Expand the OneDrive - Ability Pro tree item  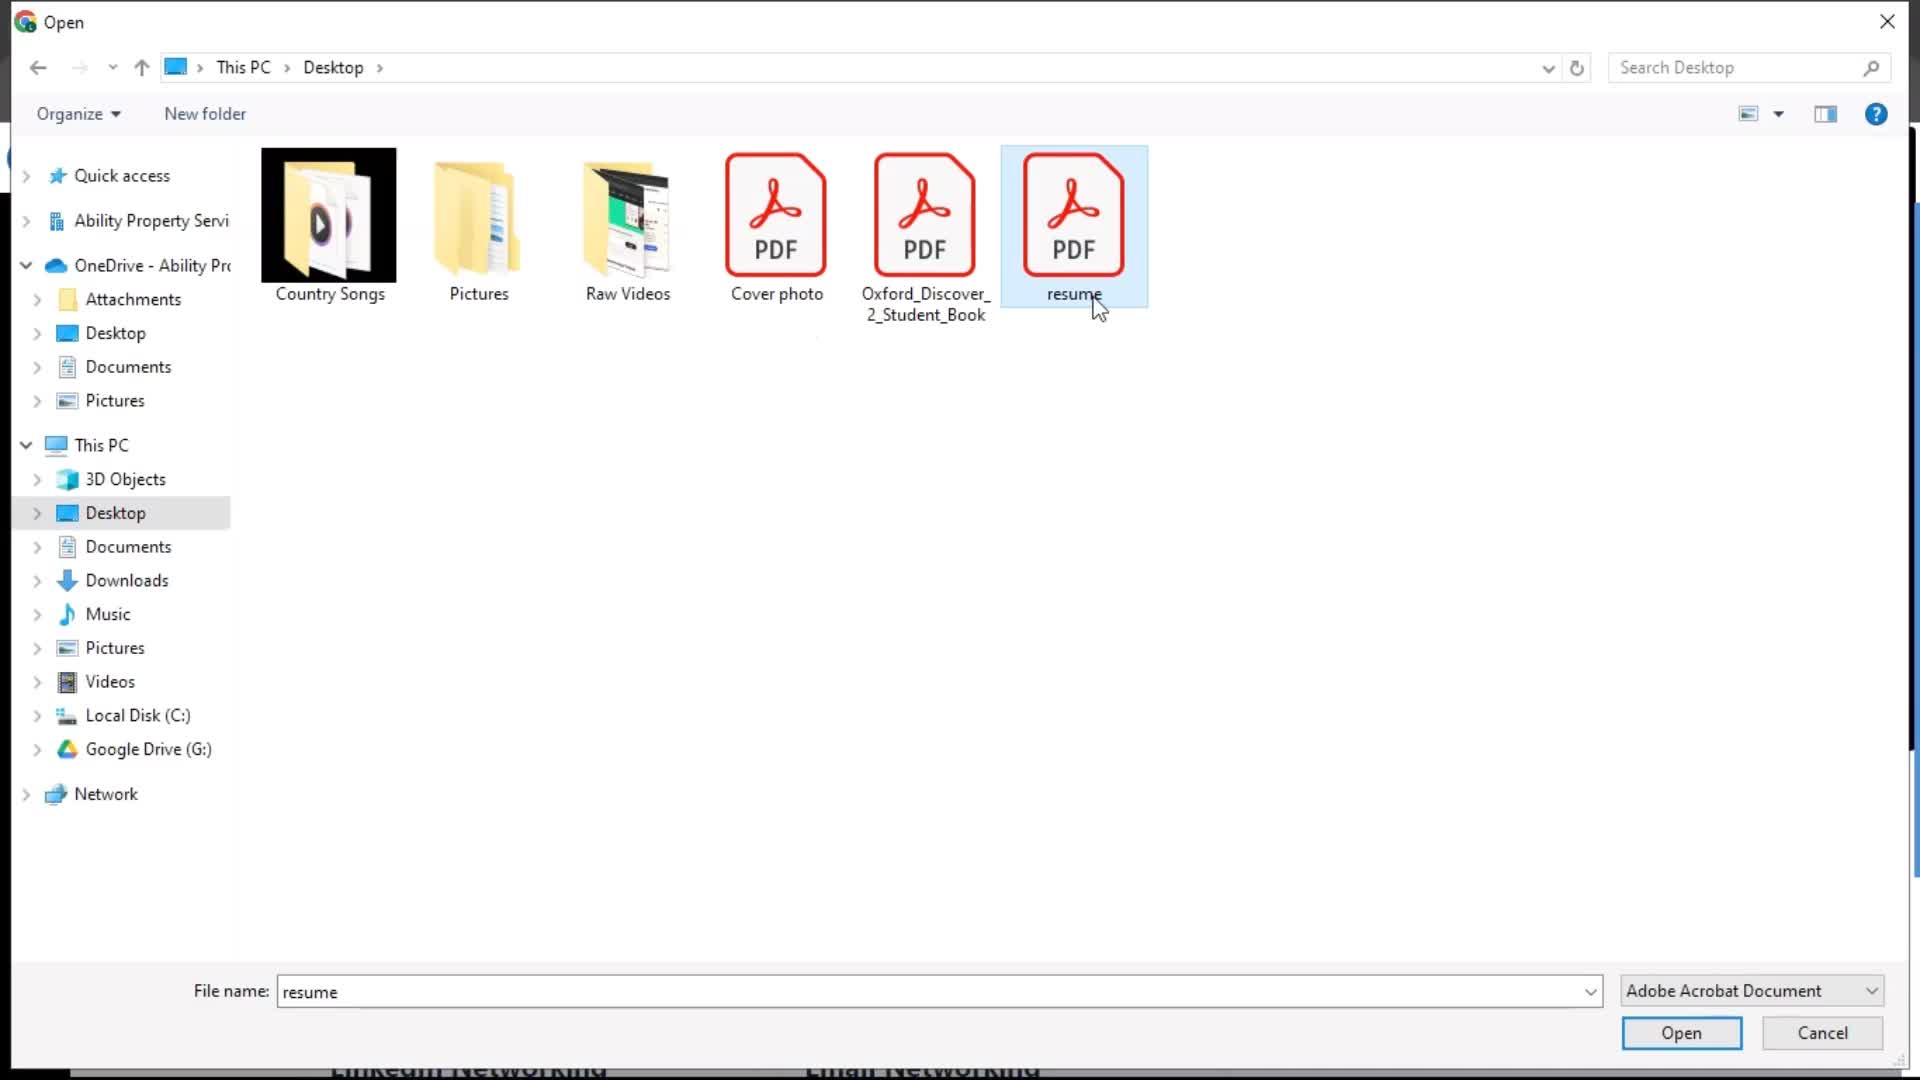[x=25, y=264]
